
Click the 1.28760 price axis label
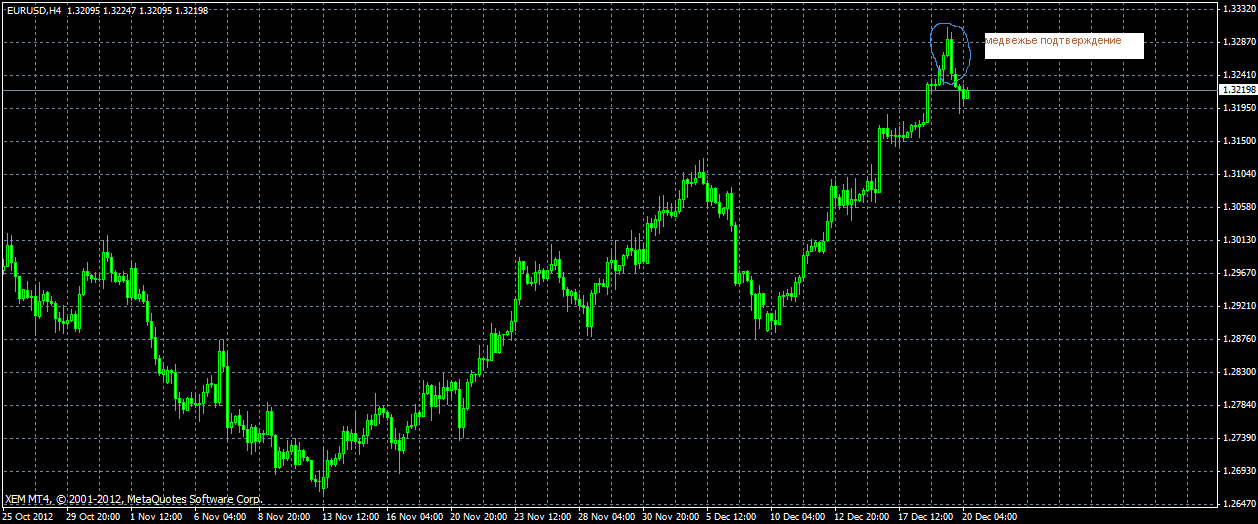point(1238,339)
